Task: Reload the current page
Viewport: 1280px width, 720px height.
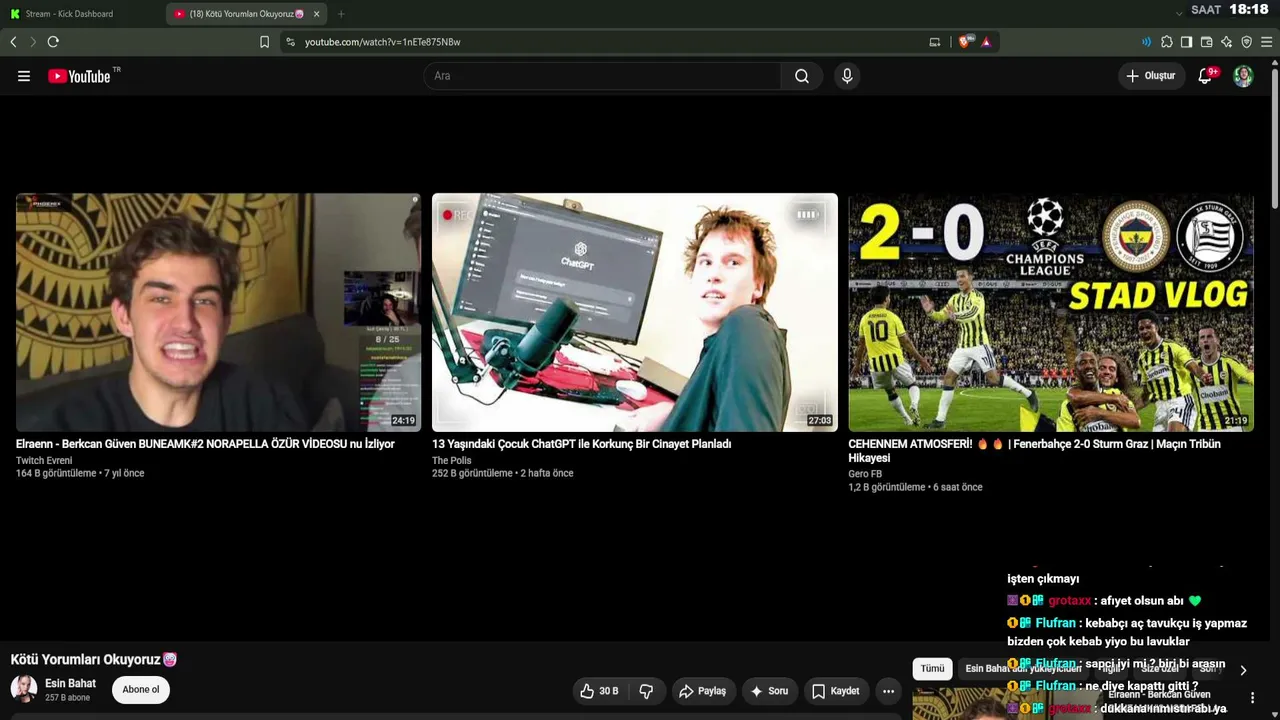Action: (x=53, y=42)
